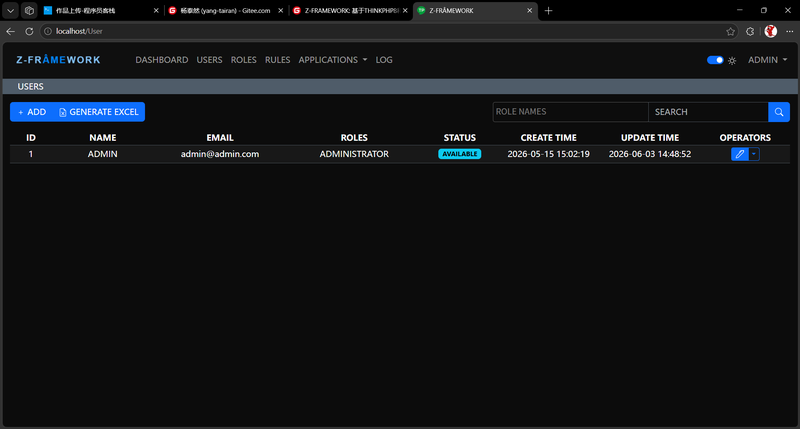Open the LOG page
Viewport: 800px width, 429px height.
[384, 60]
